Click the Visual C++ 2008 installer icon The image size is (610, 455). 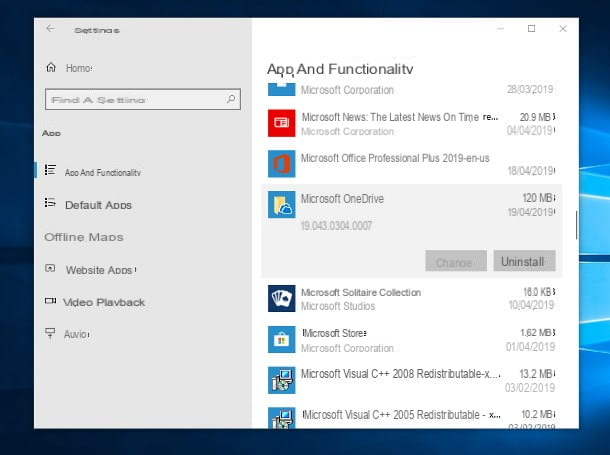282,380
